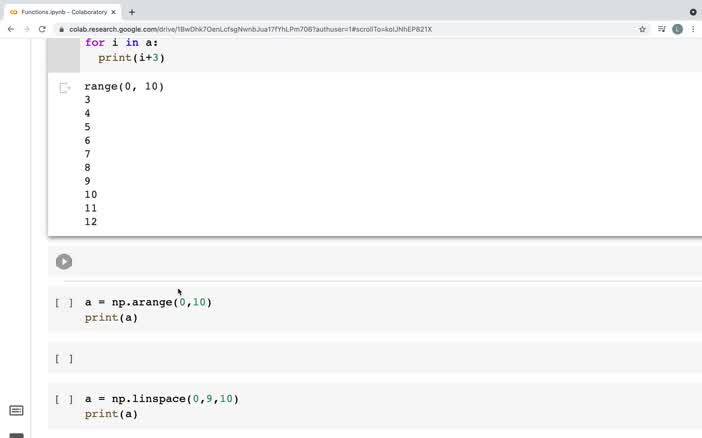Click the 'for i in a:' code line
The width and height of the screenshot is (702, 438).
[121, 43]
